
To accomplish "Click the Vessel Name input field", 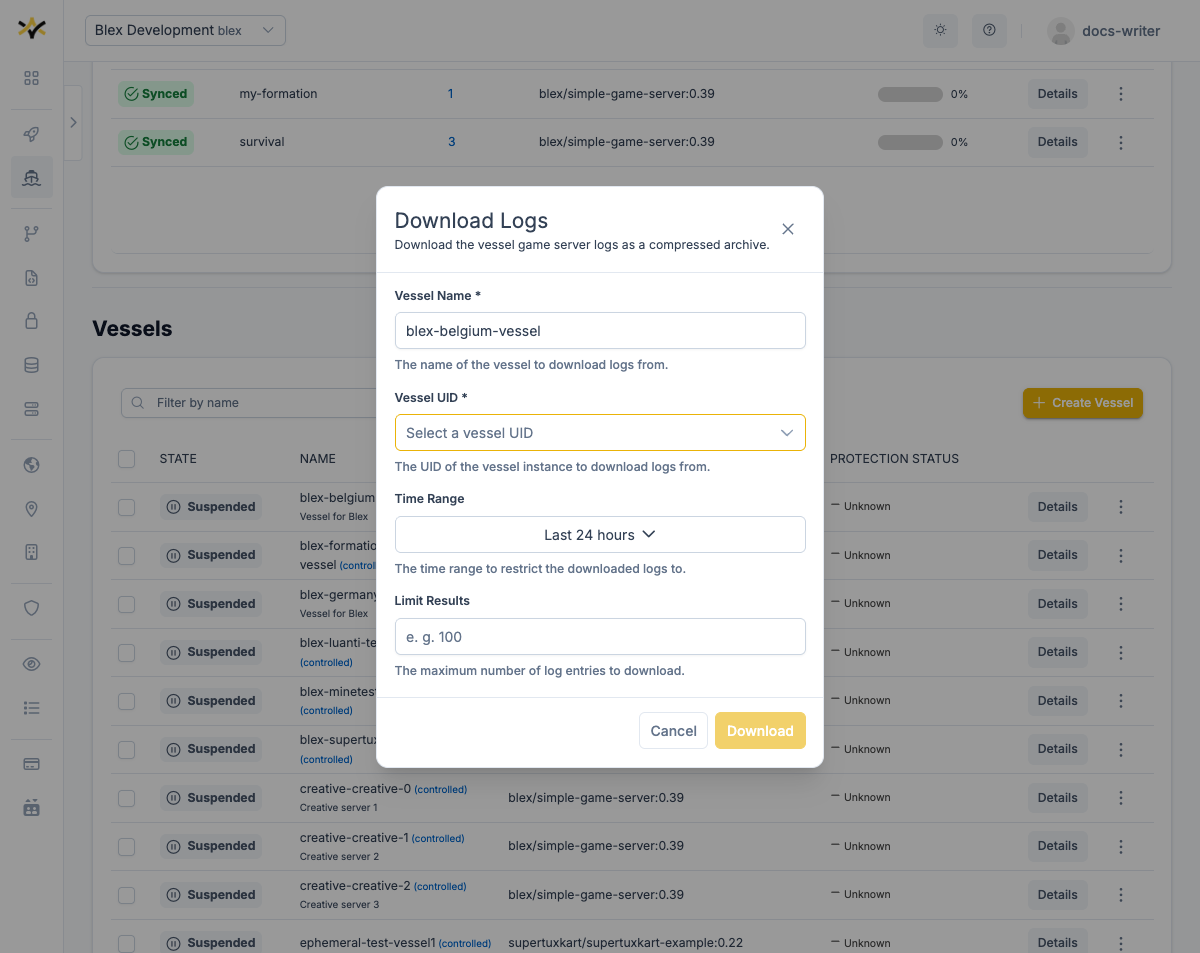I will pos(600,331).
